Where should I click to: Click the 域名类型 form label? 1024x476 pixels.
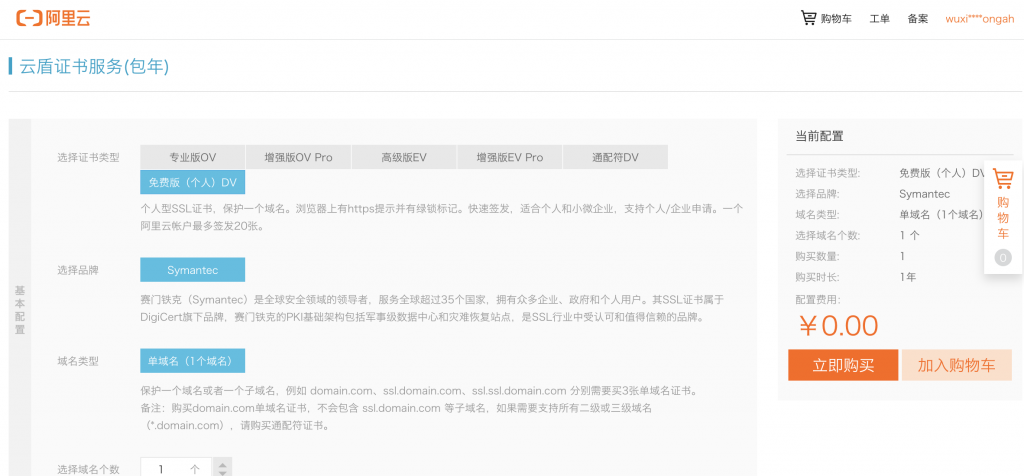[78, 361]
